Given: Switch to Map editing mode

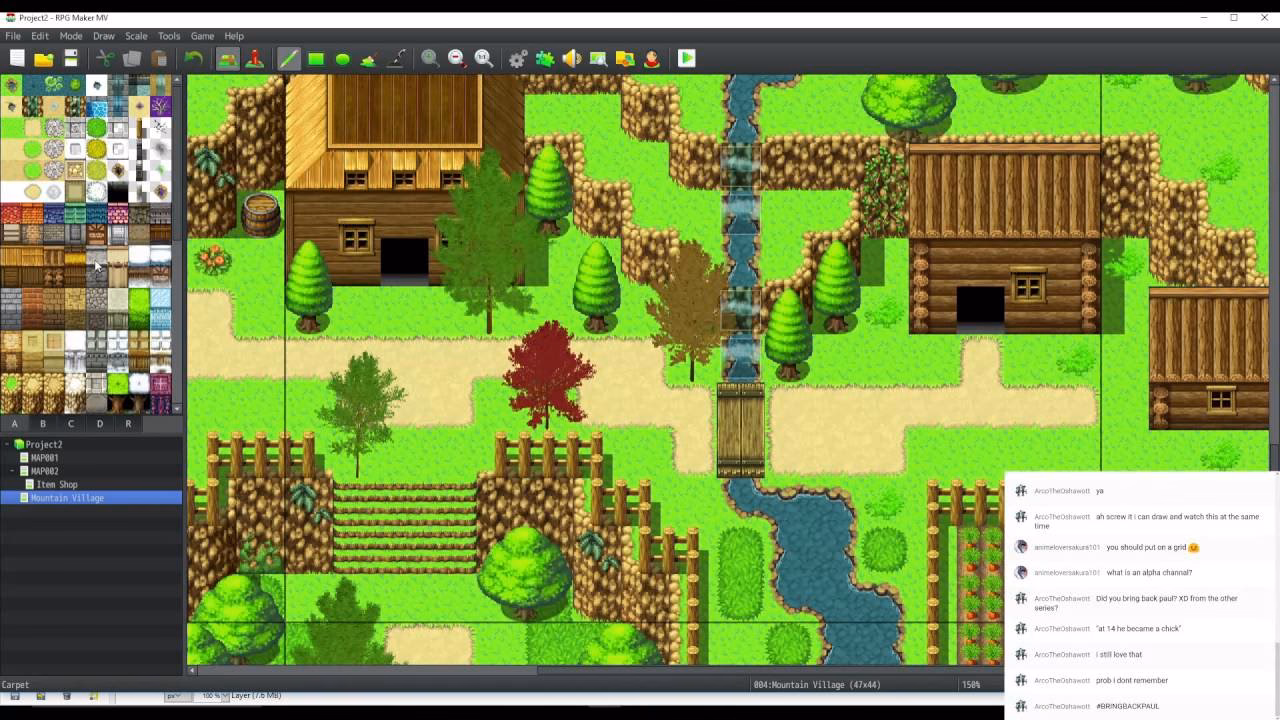Looking at the screenshot, I should tap(228, 59).
